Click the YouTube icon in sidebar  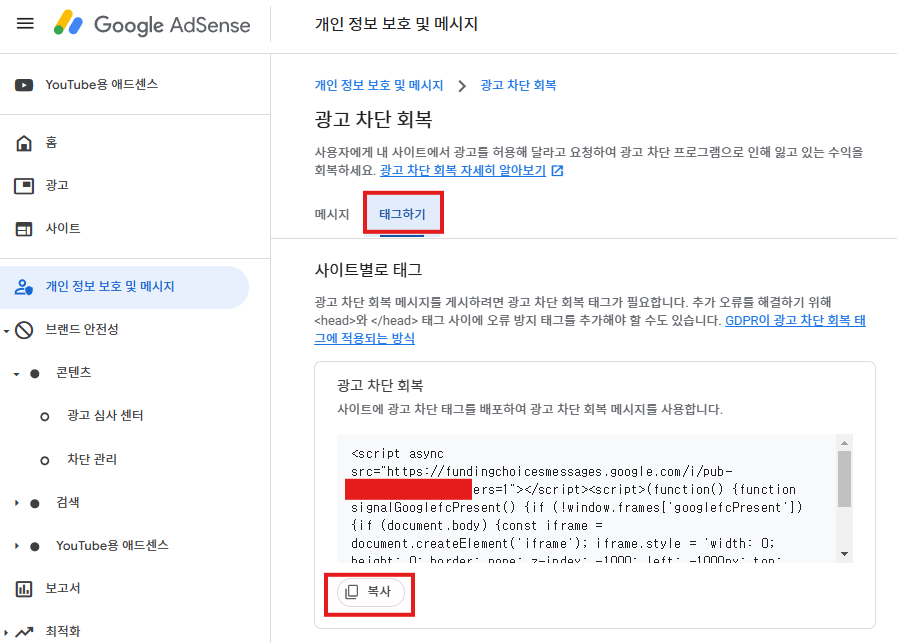pos(23,85)
